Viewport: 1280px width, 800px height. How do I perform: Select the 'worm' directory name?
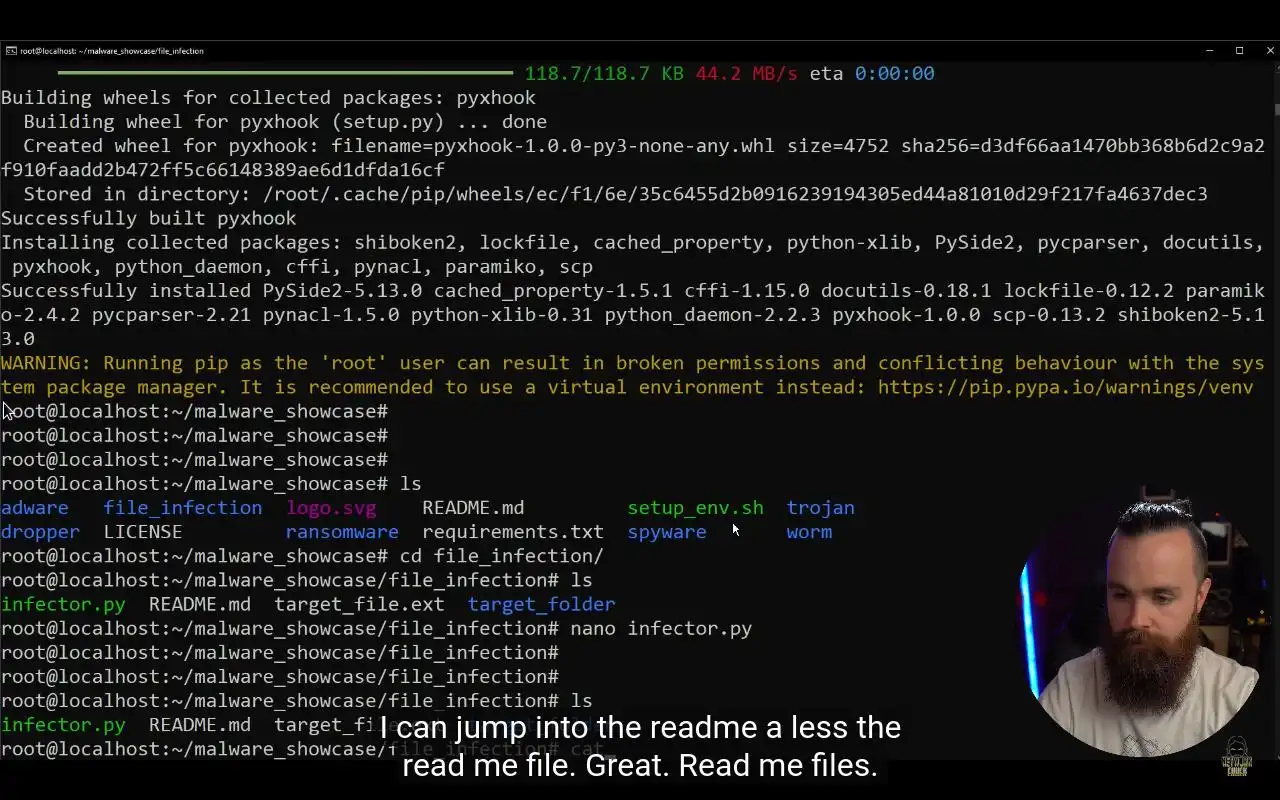809,532
